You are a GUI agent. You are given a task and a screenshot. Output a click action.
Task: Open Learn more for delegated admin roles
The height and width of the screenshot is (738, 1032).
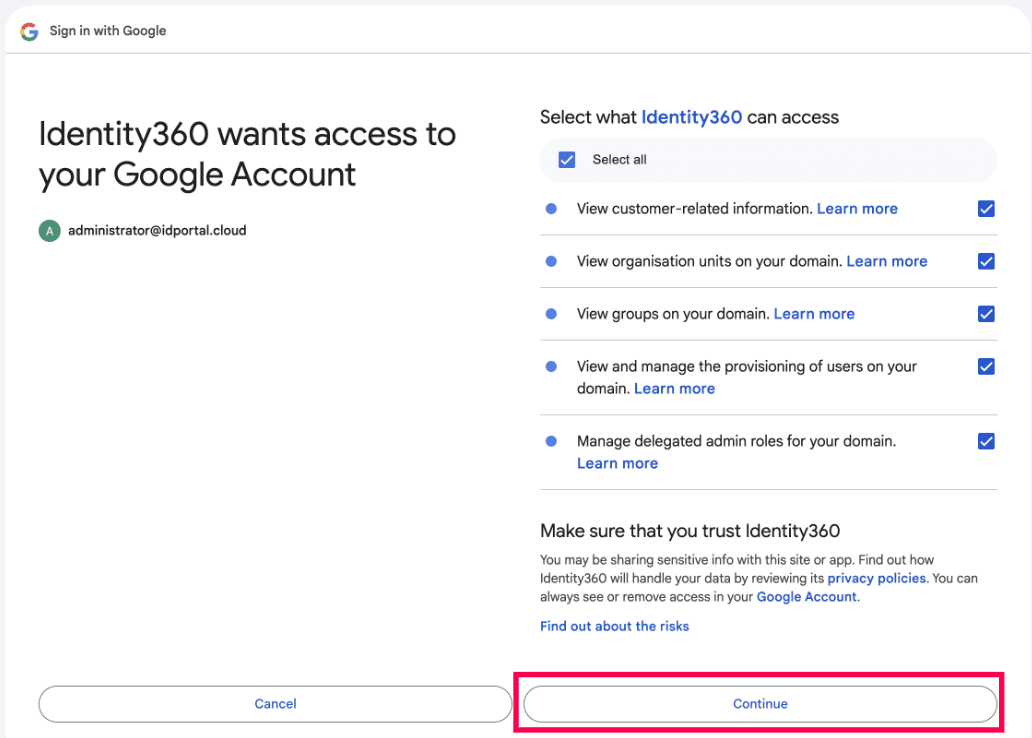click(617, 464)
